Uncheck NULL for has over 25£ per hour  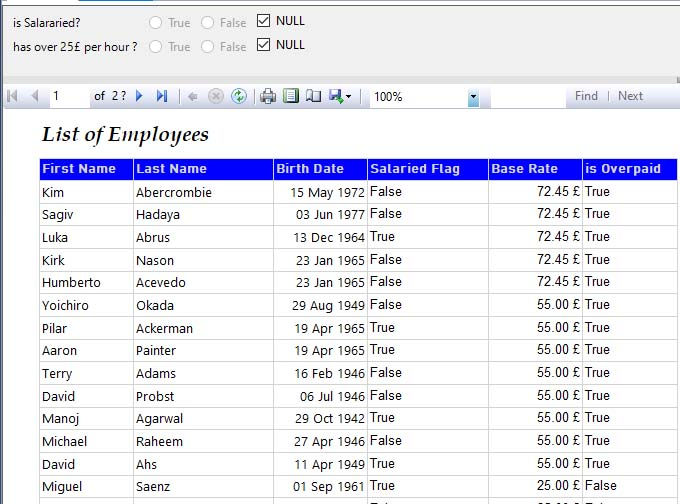263,44
